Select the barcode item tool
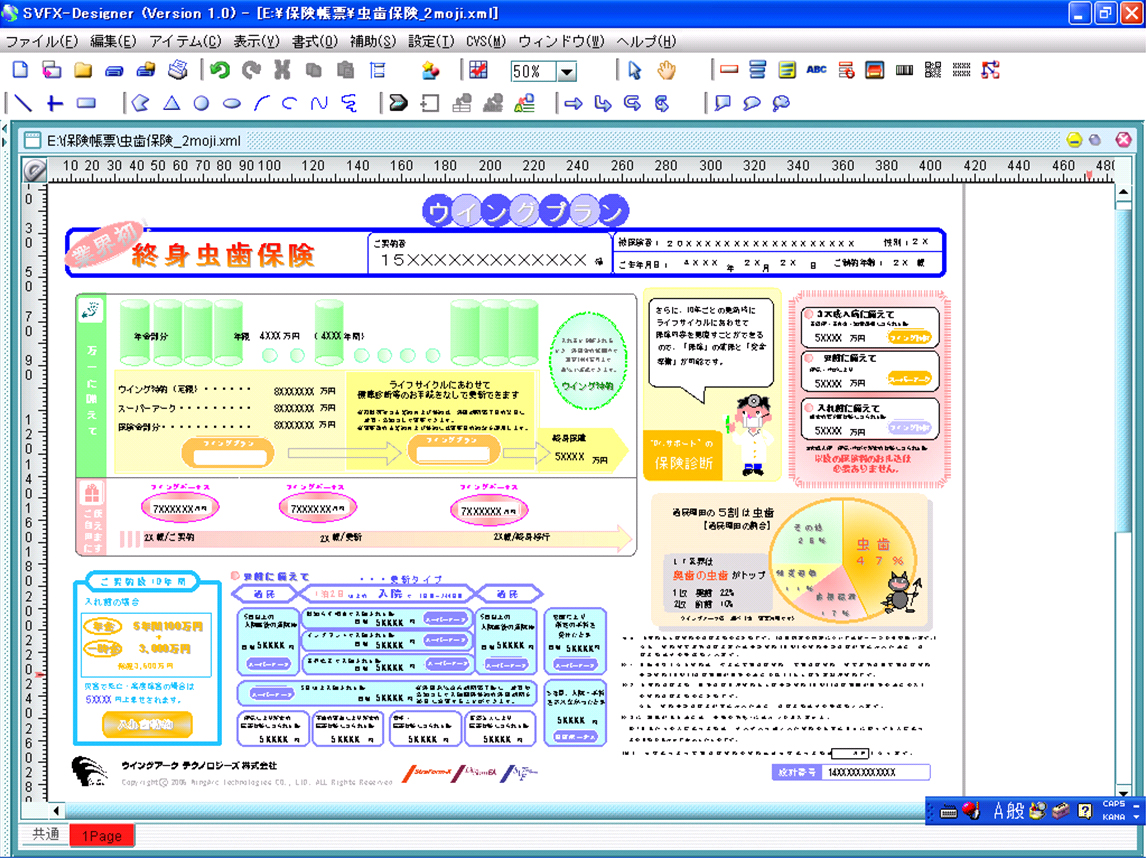Viewport: 1146px width, 858px height. [904, 70]
